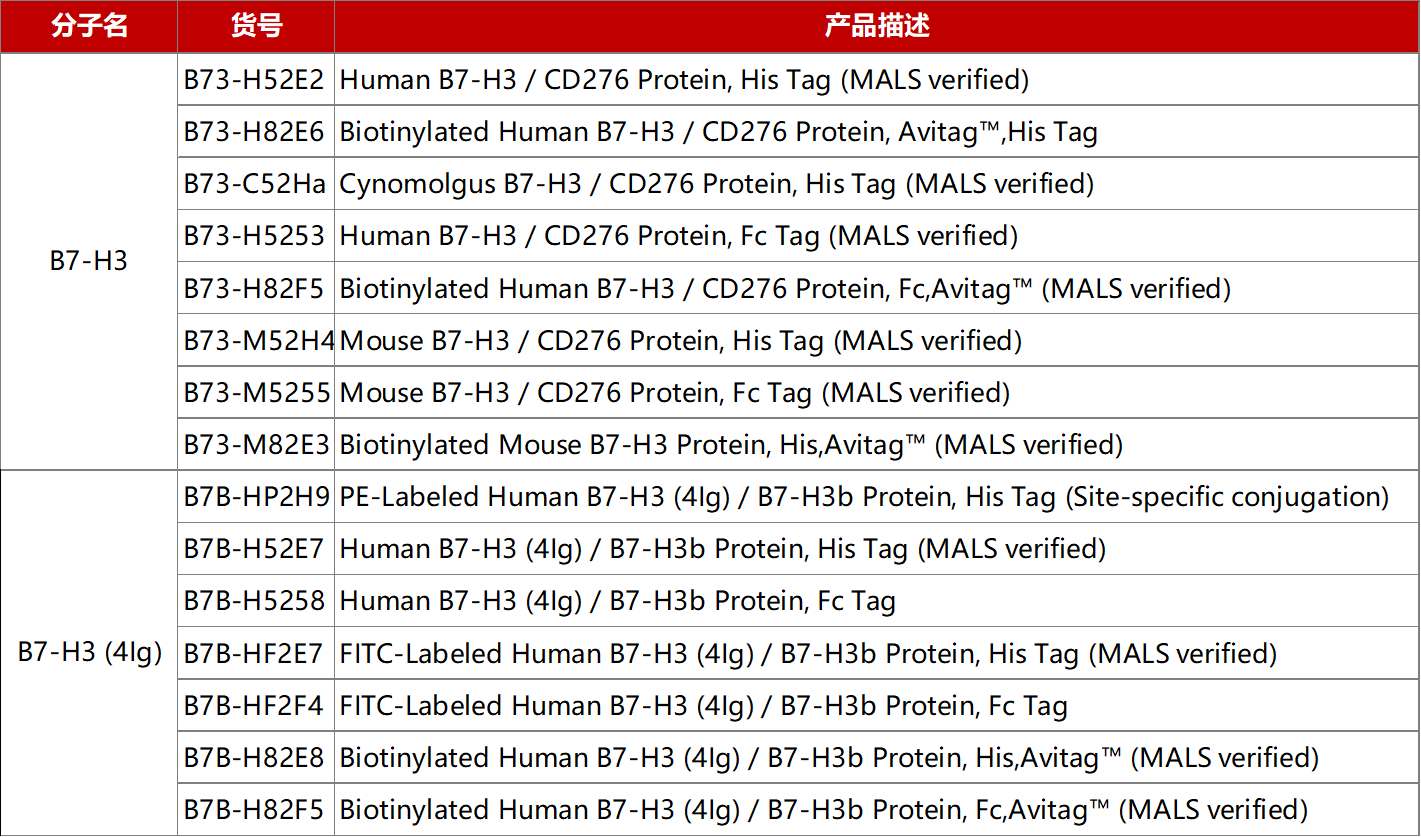
Task: Click Biotinylated Mouse B7-H3 Protein description
Action: click(x=731, y=445)
